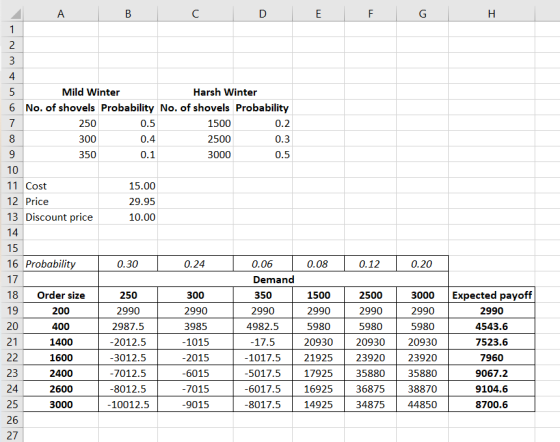Select payoff cell 3985
This screenshot has height=442, width=560.
tap(195, 326)
